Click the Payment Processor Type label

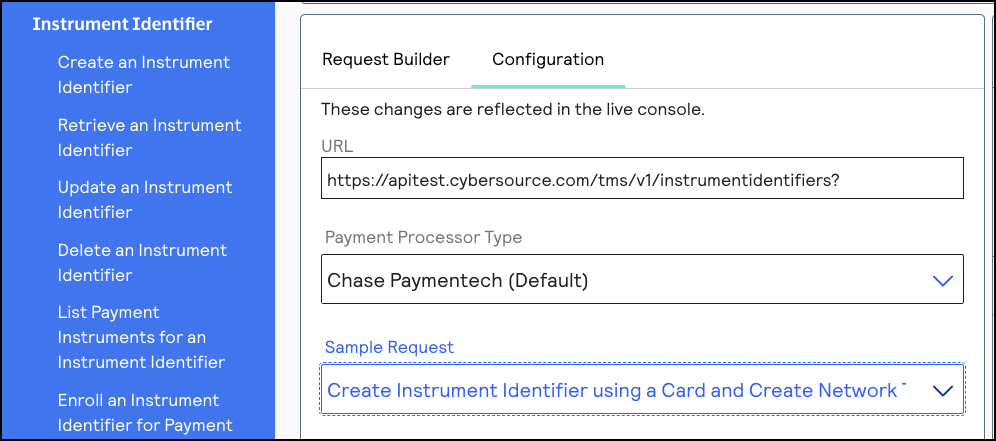pos(423,238)
